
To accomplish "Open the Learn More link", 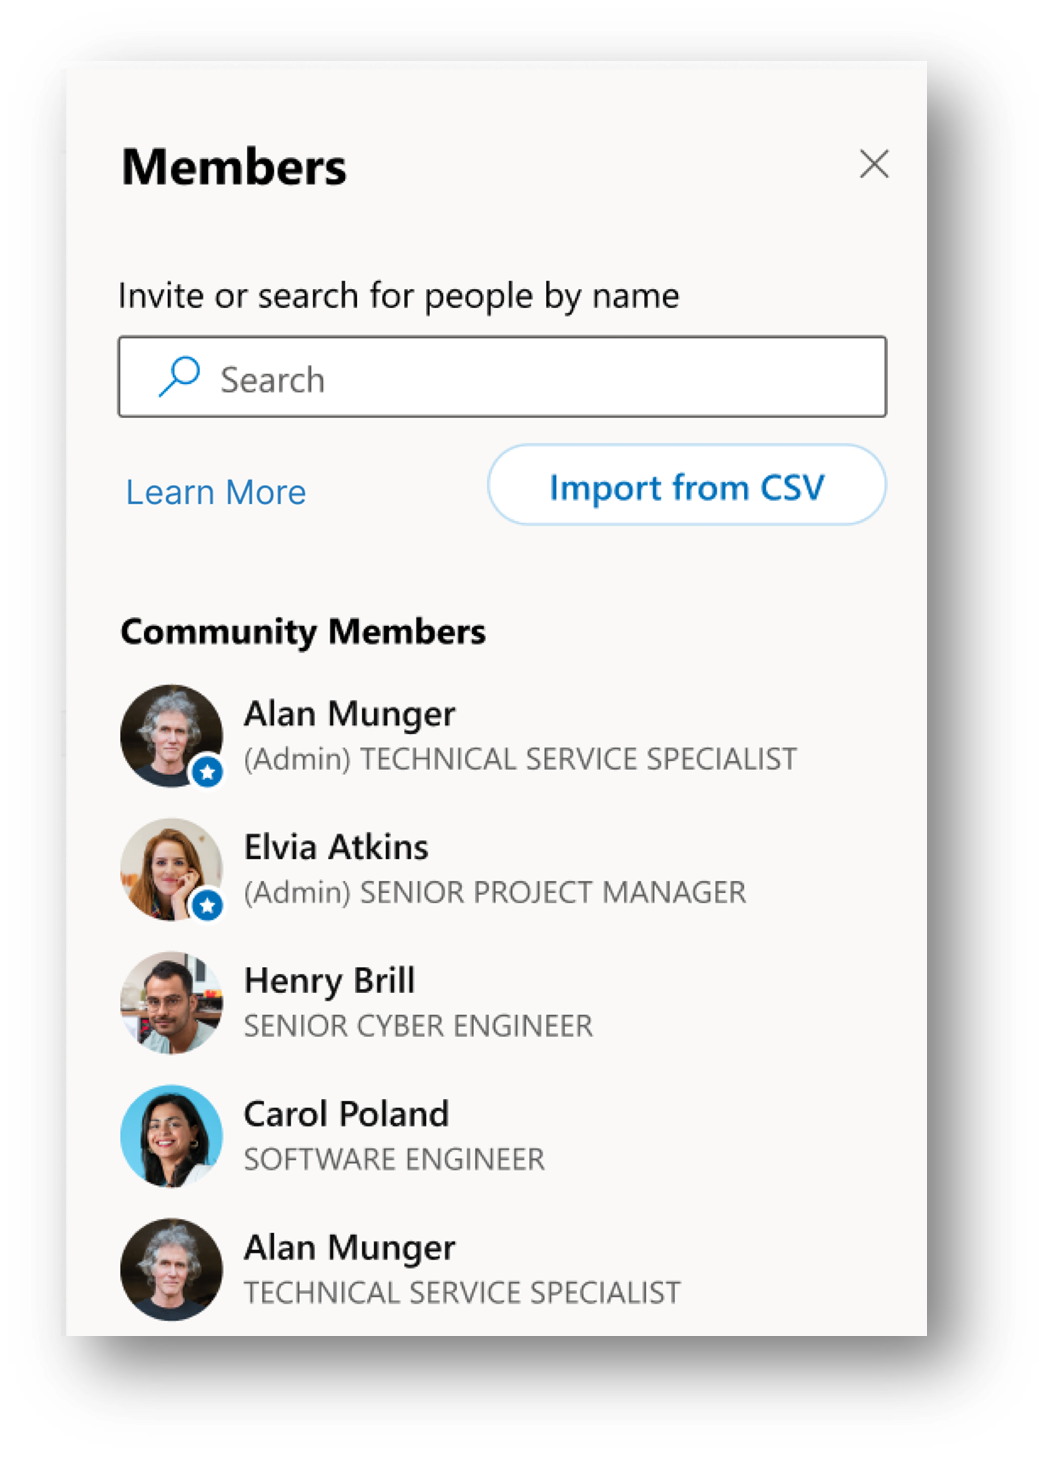I will [215, 491].
